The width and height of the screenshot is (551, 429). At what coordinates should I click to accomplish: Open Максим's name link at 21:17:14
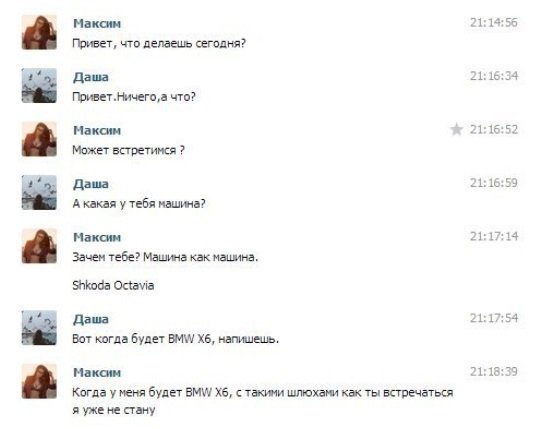(97, 237)
